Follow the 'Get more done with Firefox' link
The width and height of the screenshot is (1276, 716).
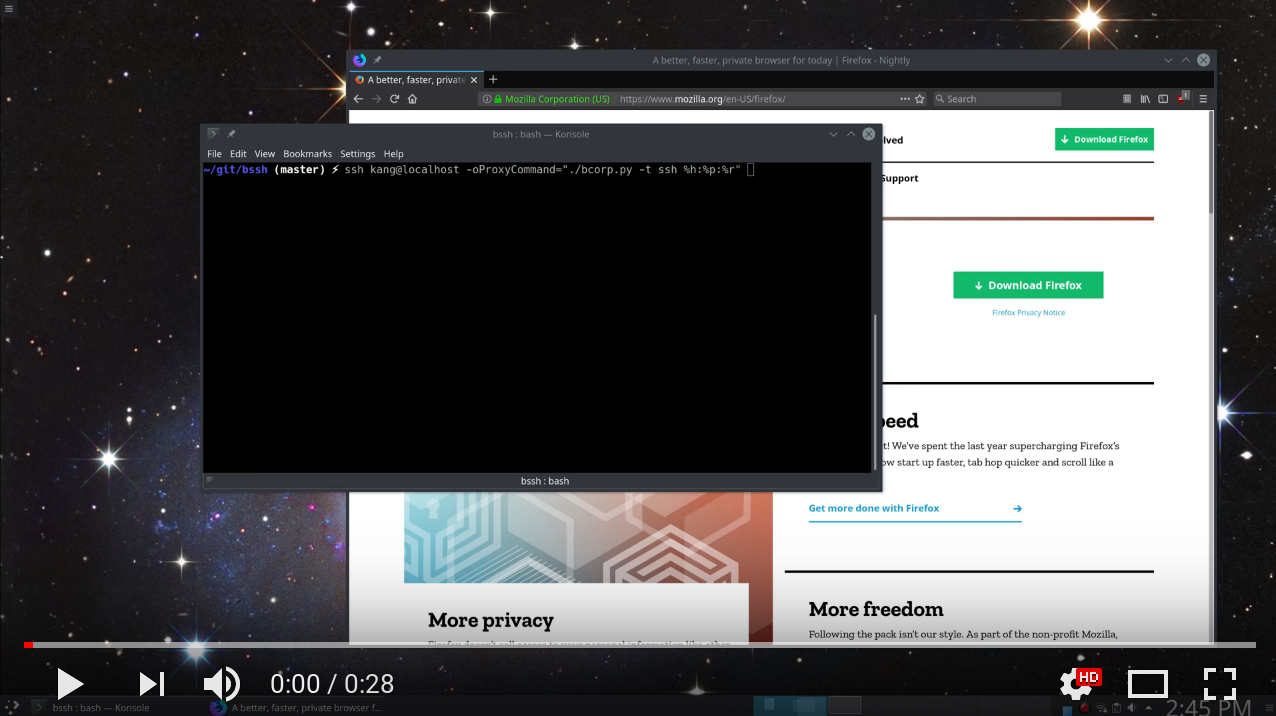pyautogui.click(x=873, y=508)
